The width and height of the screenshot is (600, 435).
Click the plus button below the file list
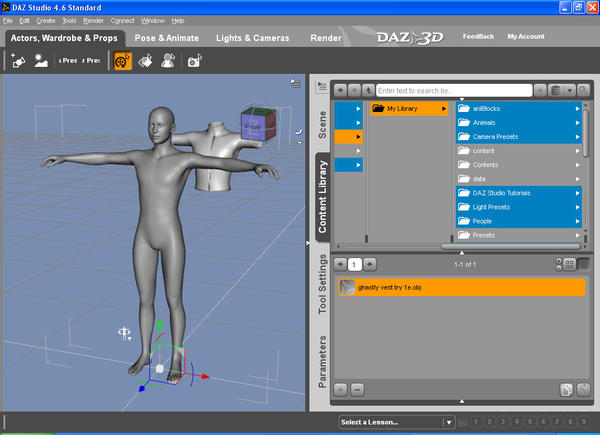point(340,390)
